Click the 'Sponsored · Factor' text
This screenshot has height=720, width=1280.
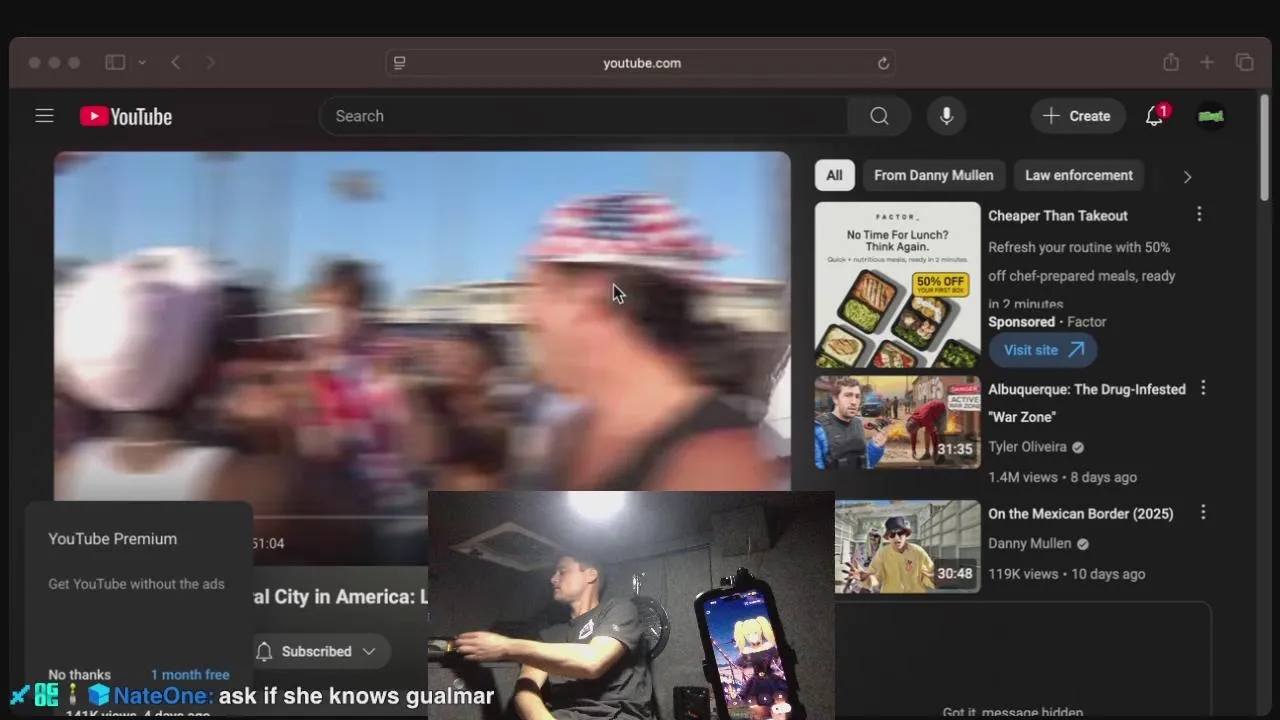pyautogui.click(x=1047, y=322)
